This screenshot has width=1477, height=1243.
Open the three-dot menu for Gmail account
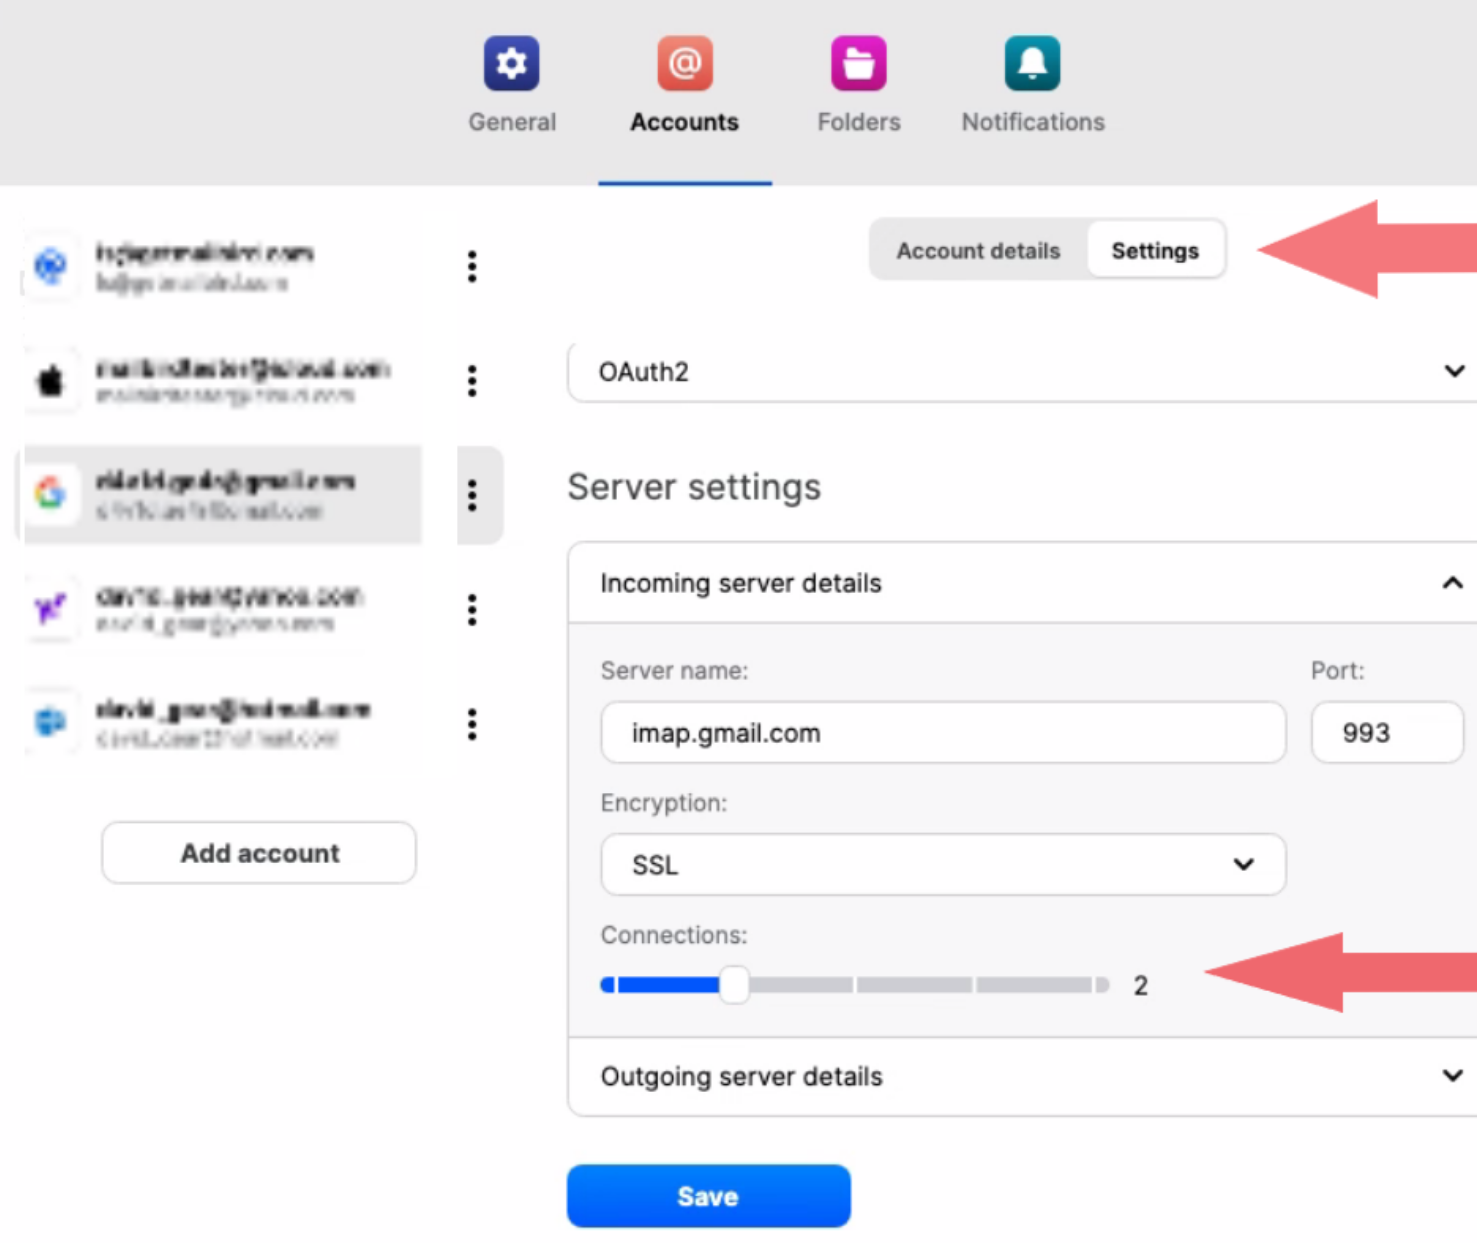[471, 495]
